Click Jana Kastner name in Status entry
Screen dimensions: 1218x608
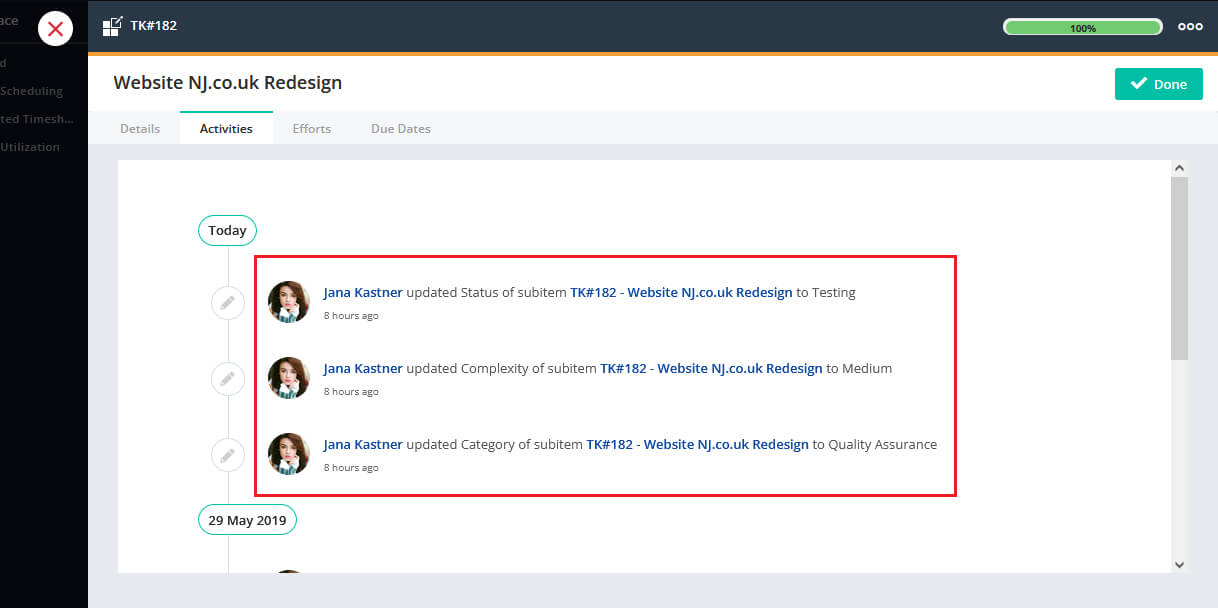(x=363, y=293)
